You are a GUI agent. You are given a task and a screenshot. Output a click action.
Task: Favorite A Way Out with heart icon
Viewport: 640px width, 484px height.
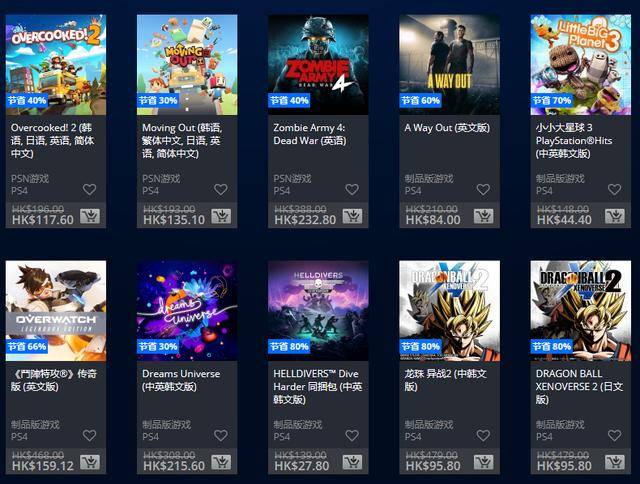click(x=483, y=189)
